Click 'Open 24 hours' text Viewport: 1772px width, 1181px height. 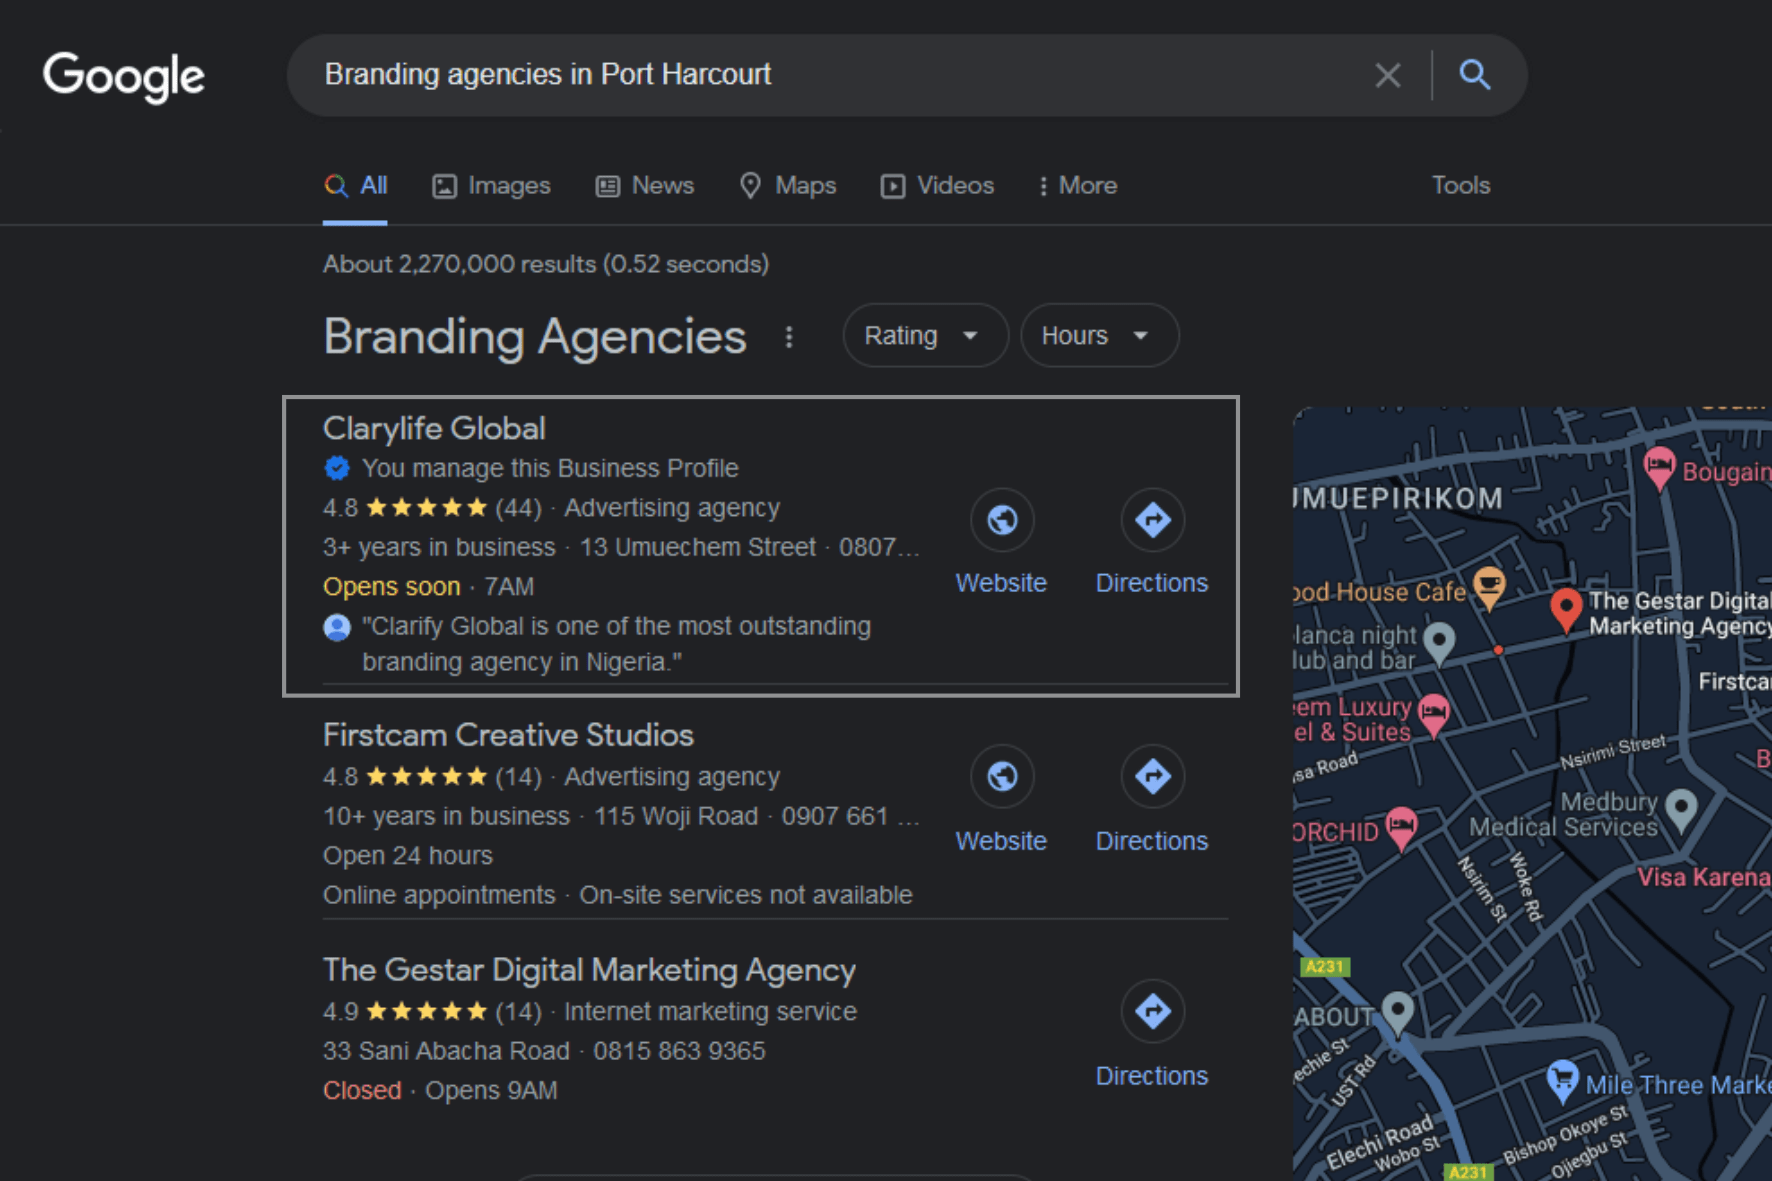coord(408,856)
